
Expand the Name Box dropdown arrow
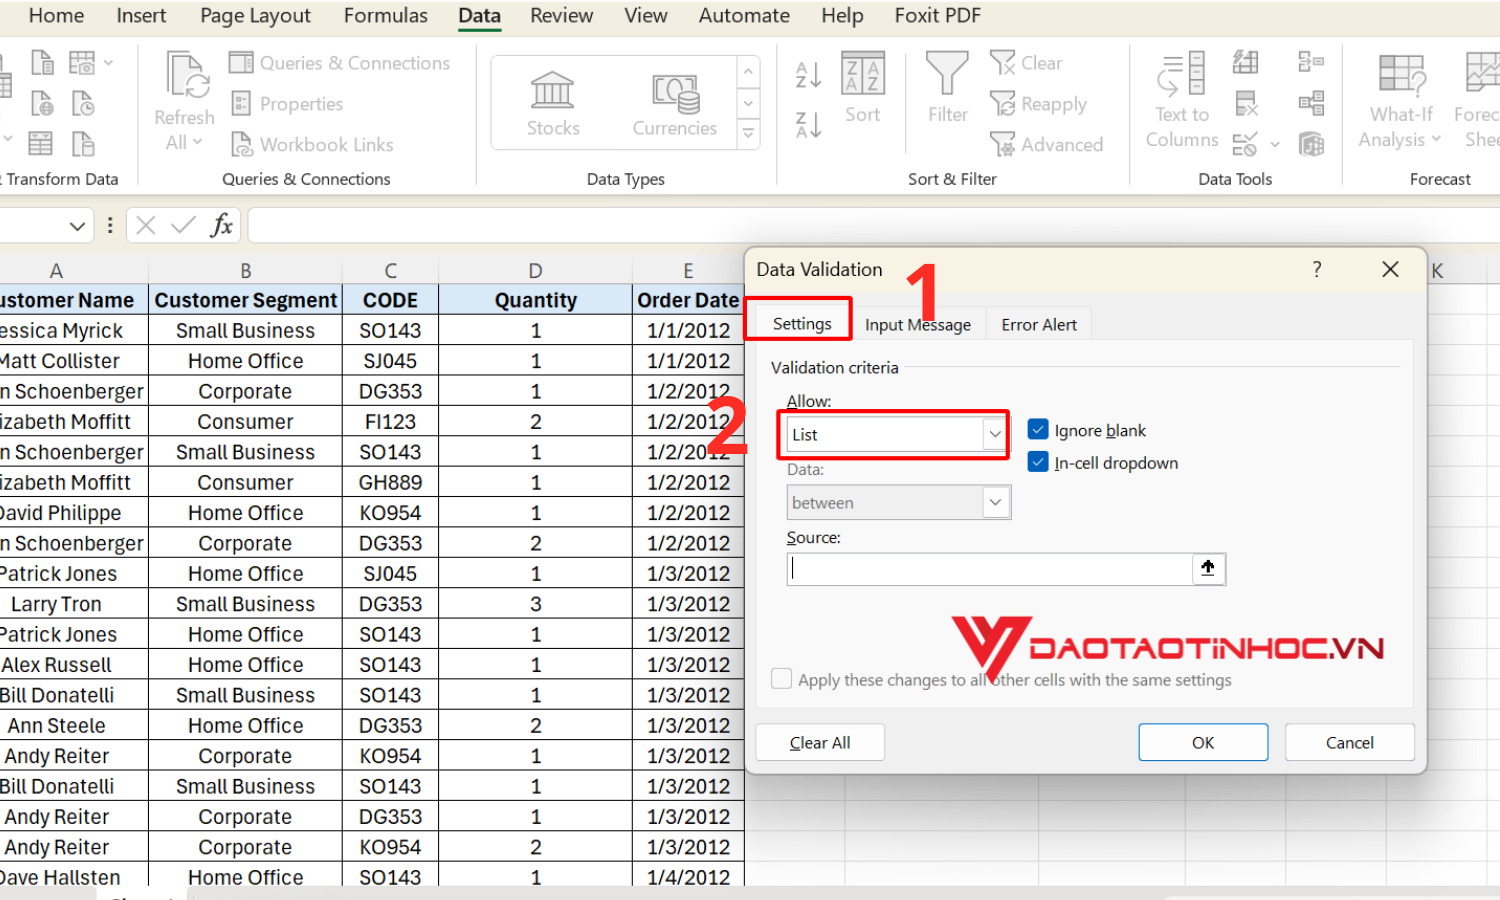(77, 226)
